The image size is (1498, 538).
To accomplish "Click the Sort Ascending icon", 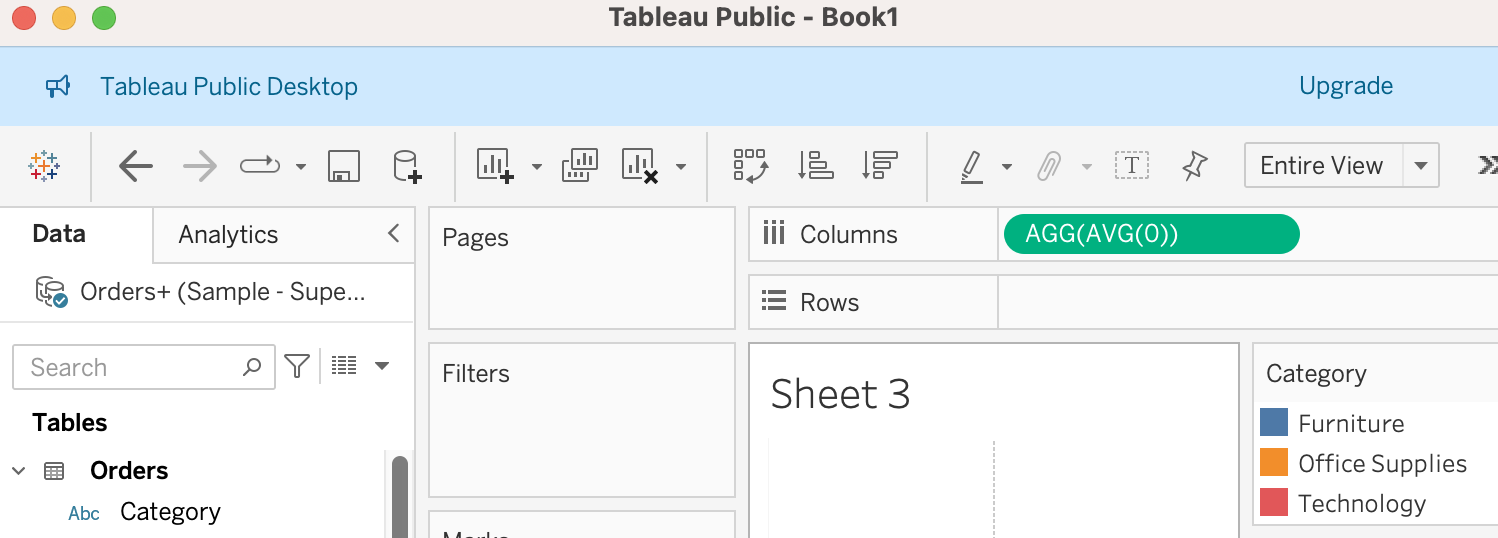I will [816, 166].
